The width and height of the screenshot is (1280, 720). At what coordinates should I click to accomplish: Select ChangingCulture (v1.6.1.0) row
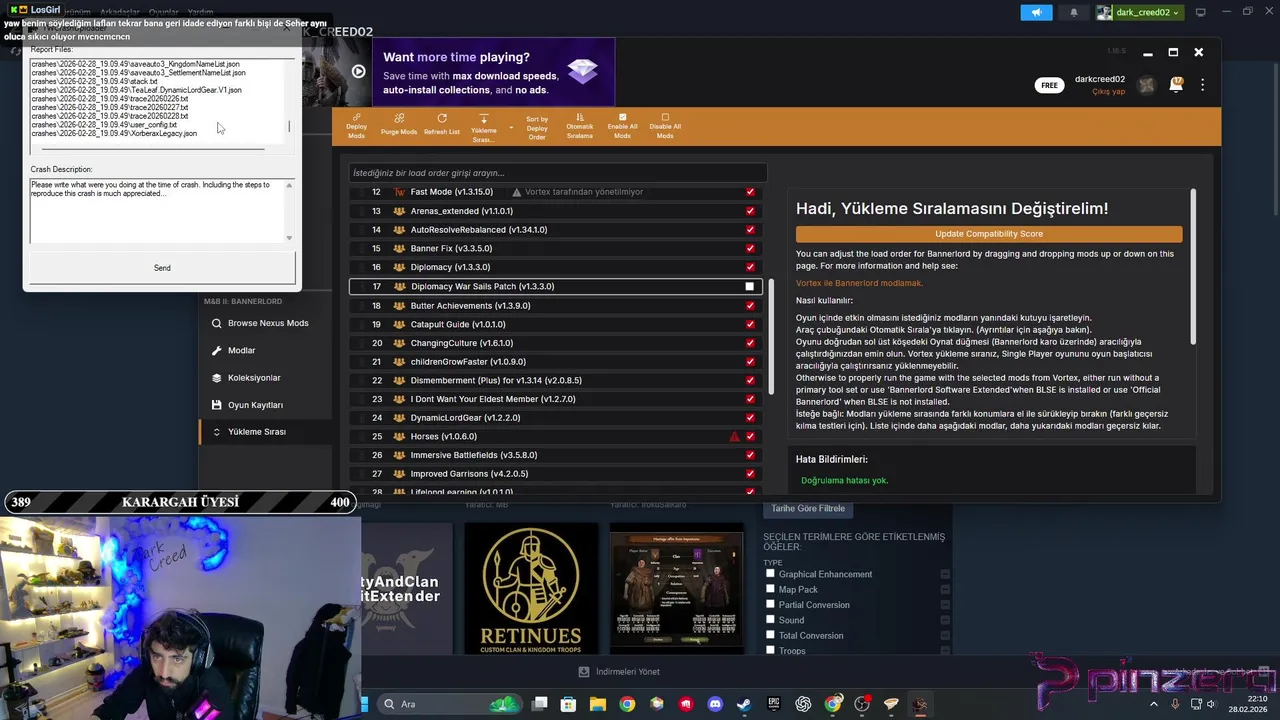click(x=555, y=343)
